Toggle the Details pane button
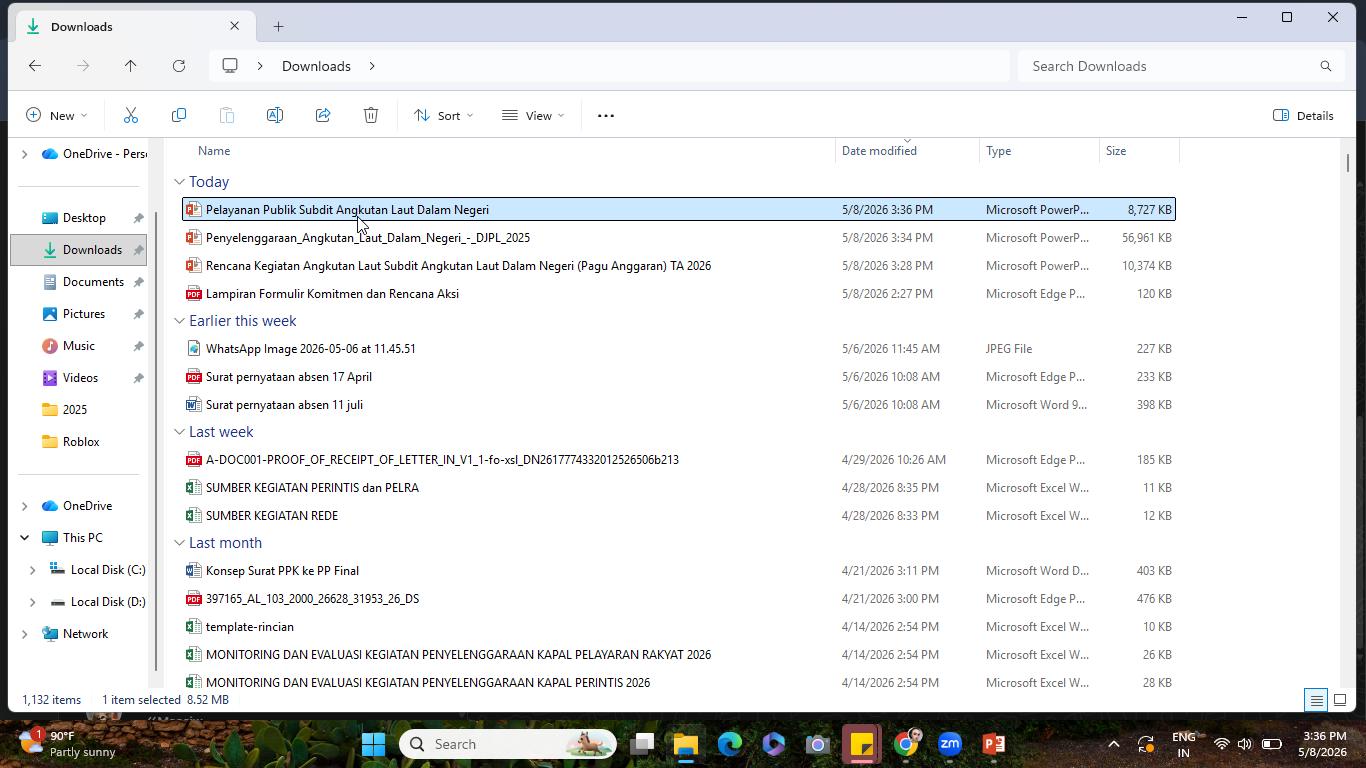This screenshot has width=1366, height=768. pyautogui.click(x=1303, y=115)
